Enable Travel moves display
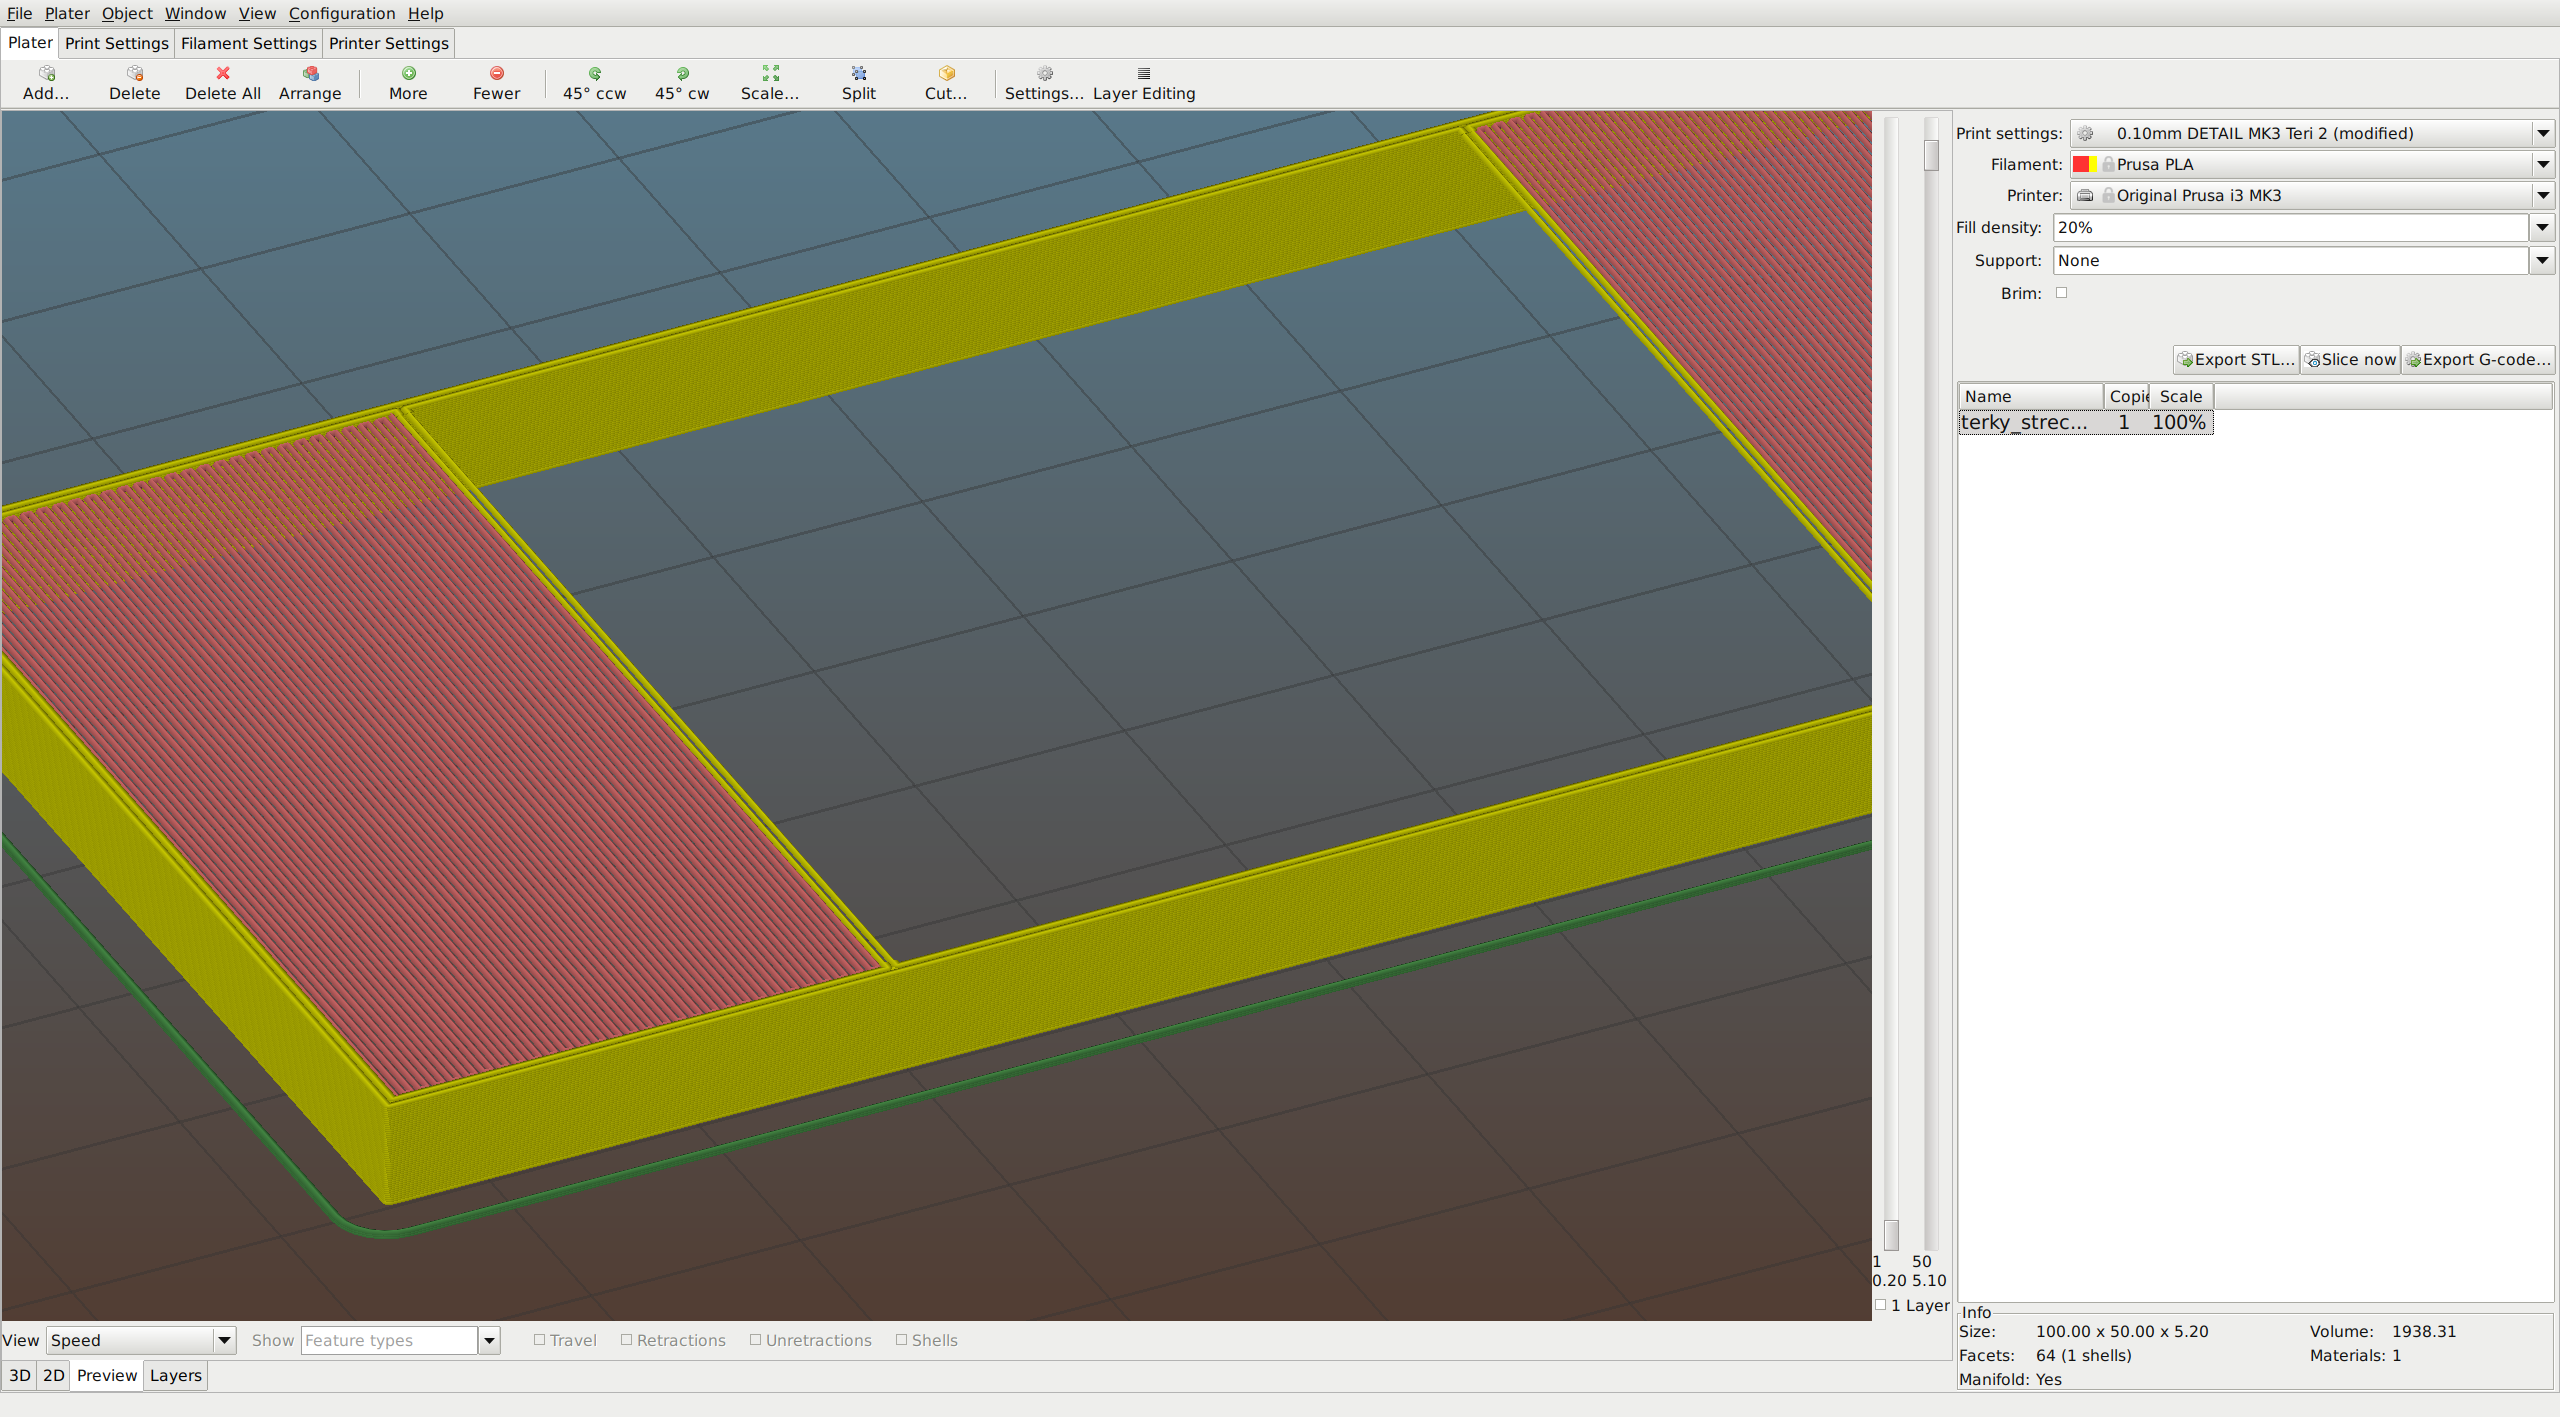2560x1417 pixels. [x=539, y=1339]
